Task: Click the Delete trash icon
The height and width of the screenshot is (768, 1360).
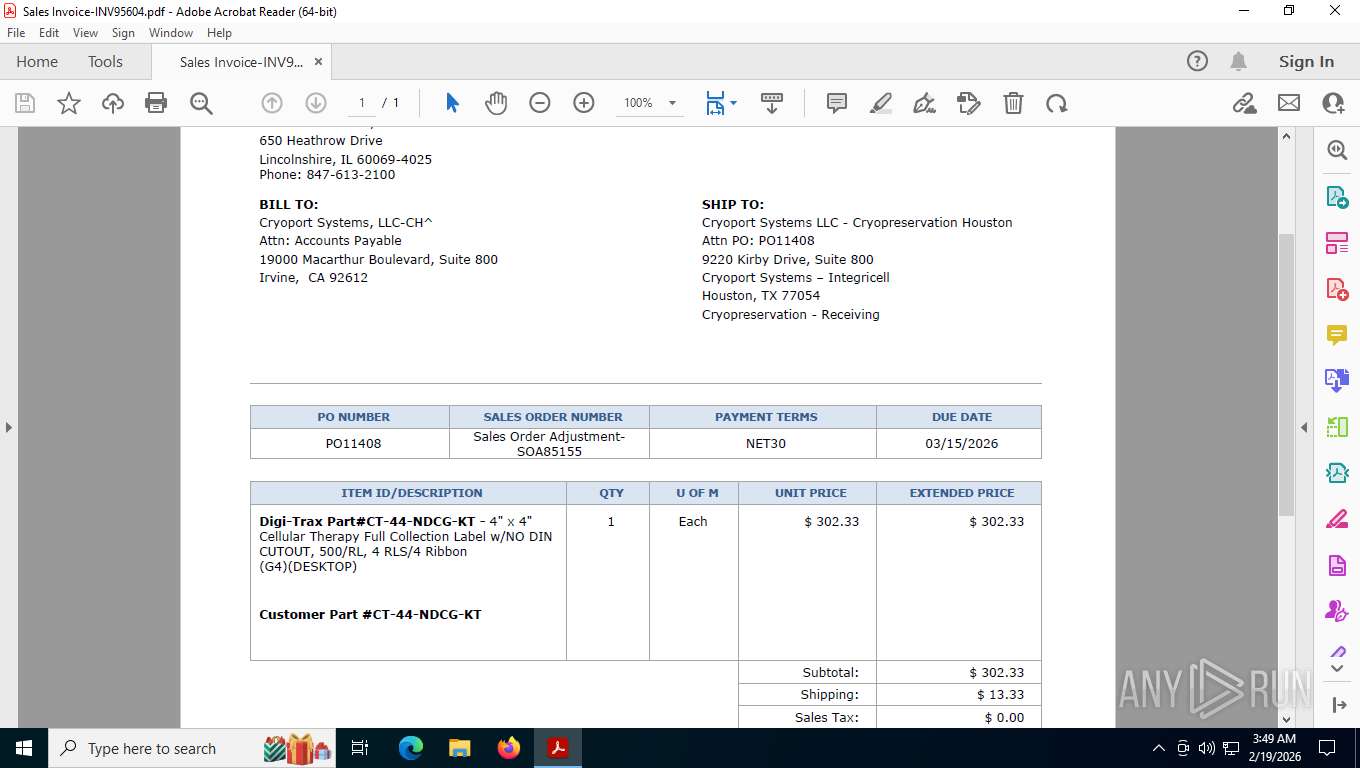Action: [x=1013, y=103]
